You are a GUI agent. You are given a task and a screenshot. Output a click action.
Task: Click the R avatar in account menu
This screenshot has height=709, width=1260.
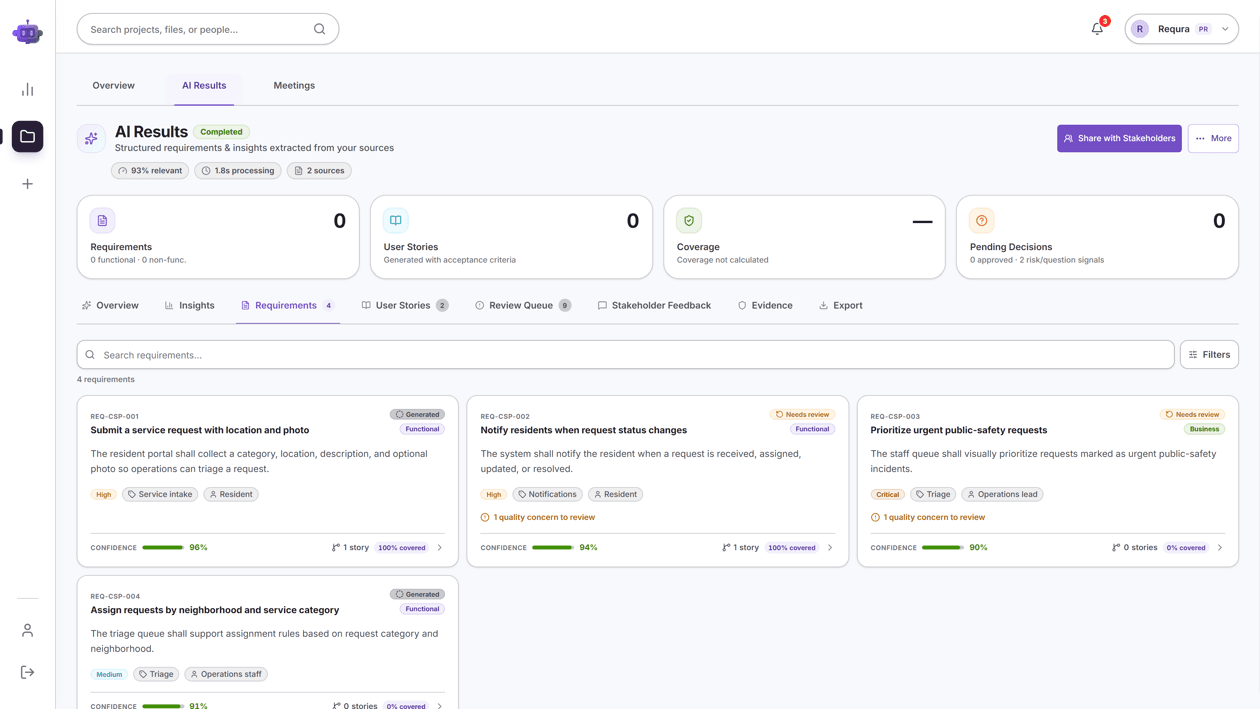[1140, 29]
